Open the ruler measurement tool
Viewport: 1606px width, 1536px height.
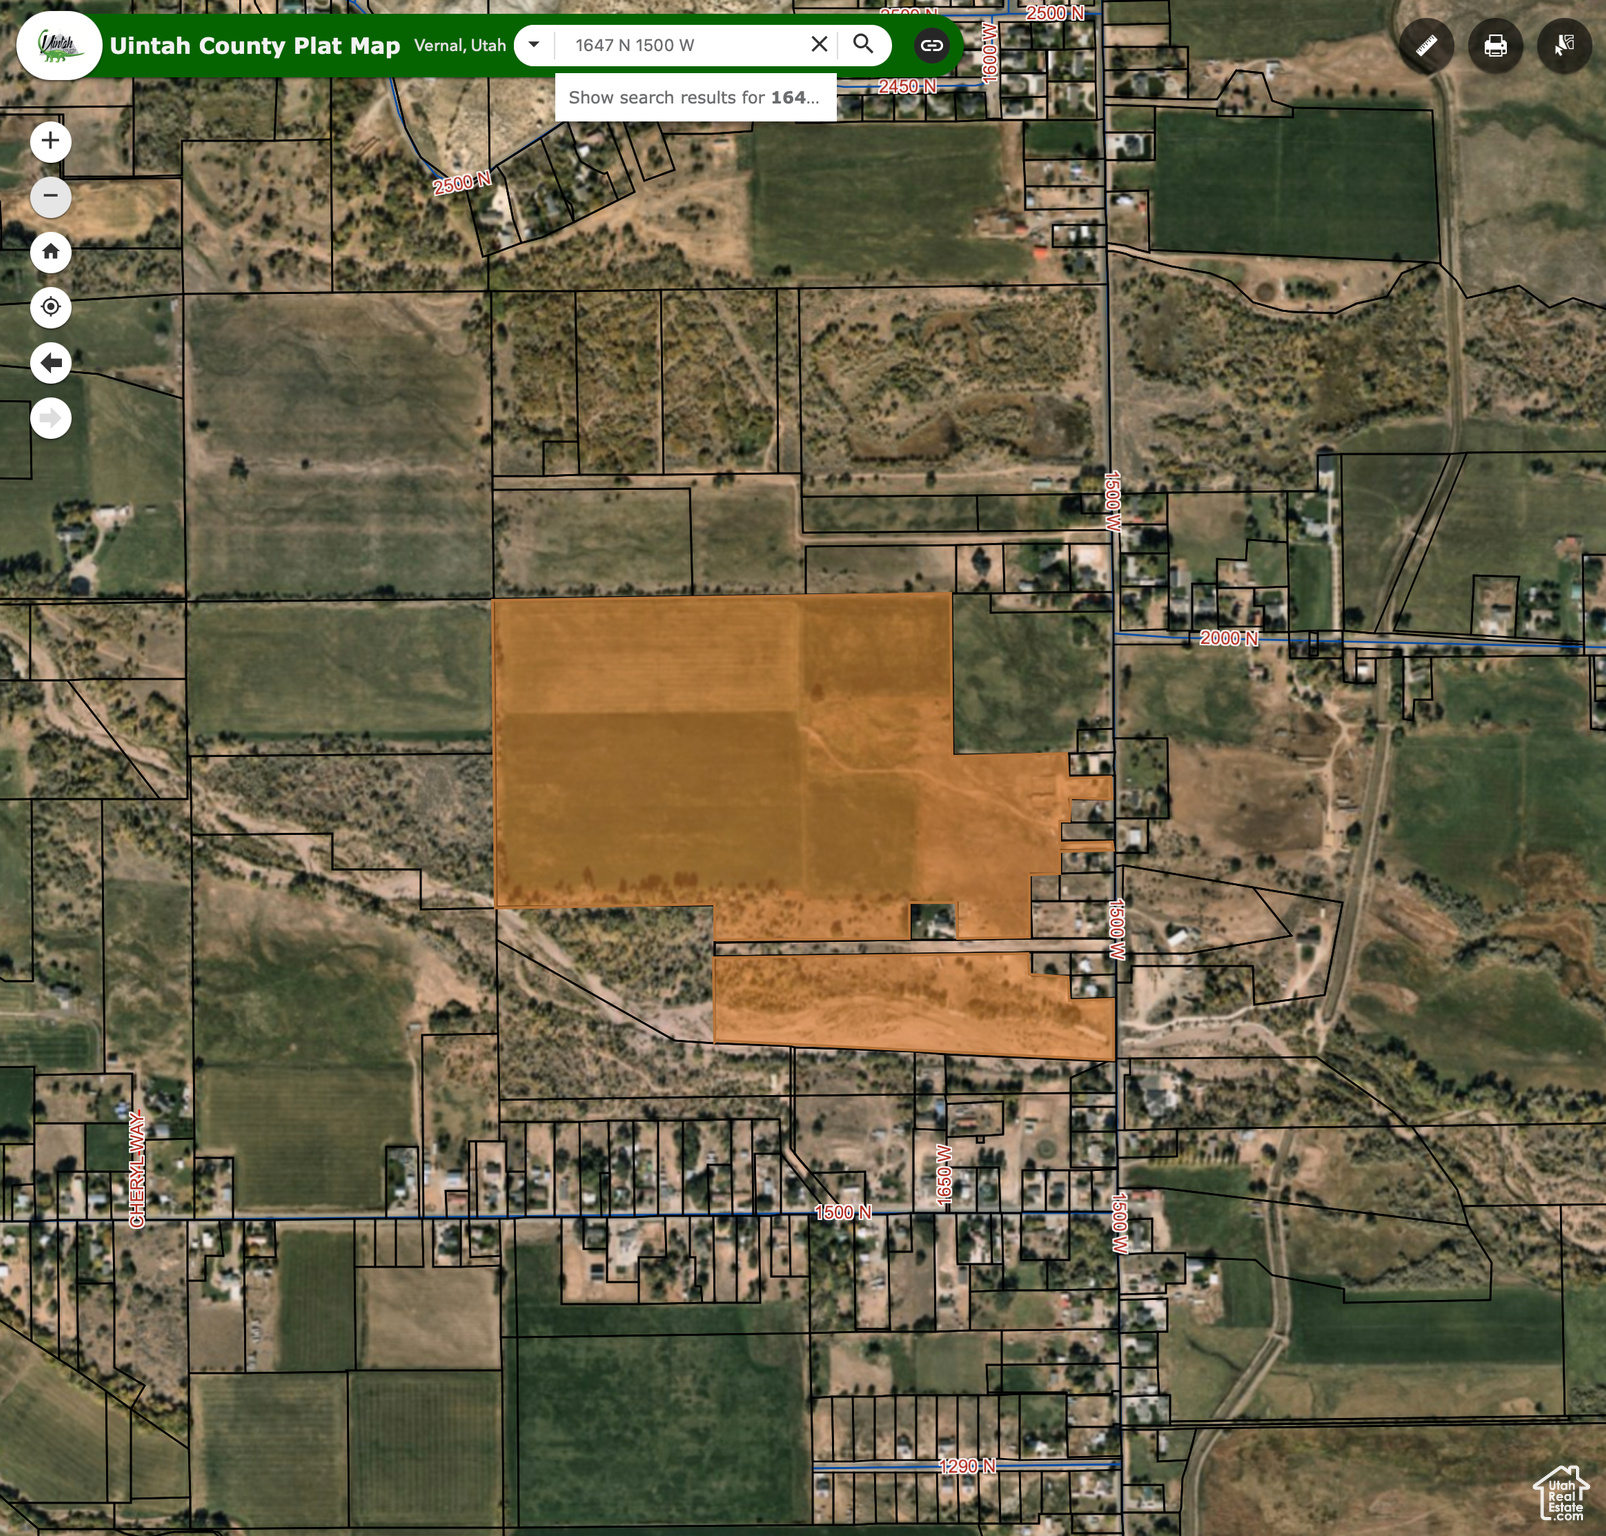[1426, 46]
